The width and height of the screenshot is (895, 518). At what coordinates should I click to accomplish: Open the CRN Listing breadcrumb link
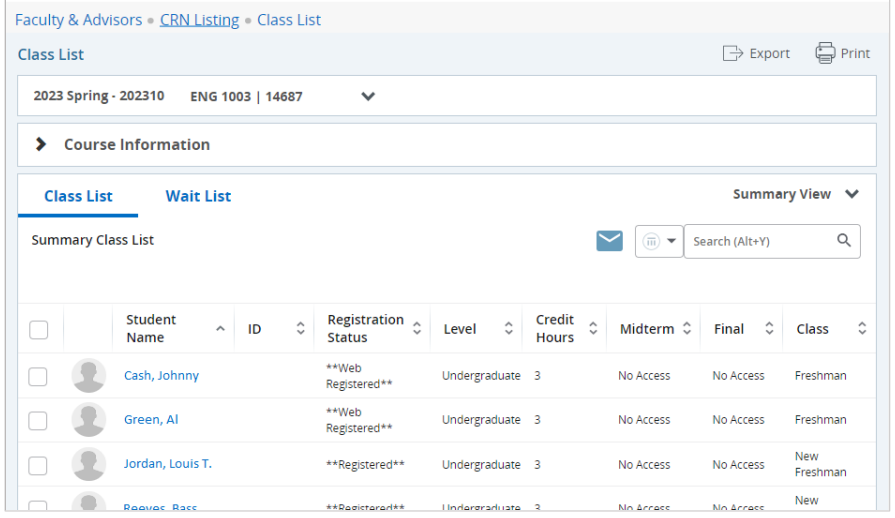pos(199,20)
